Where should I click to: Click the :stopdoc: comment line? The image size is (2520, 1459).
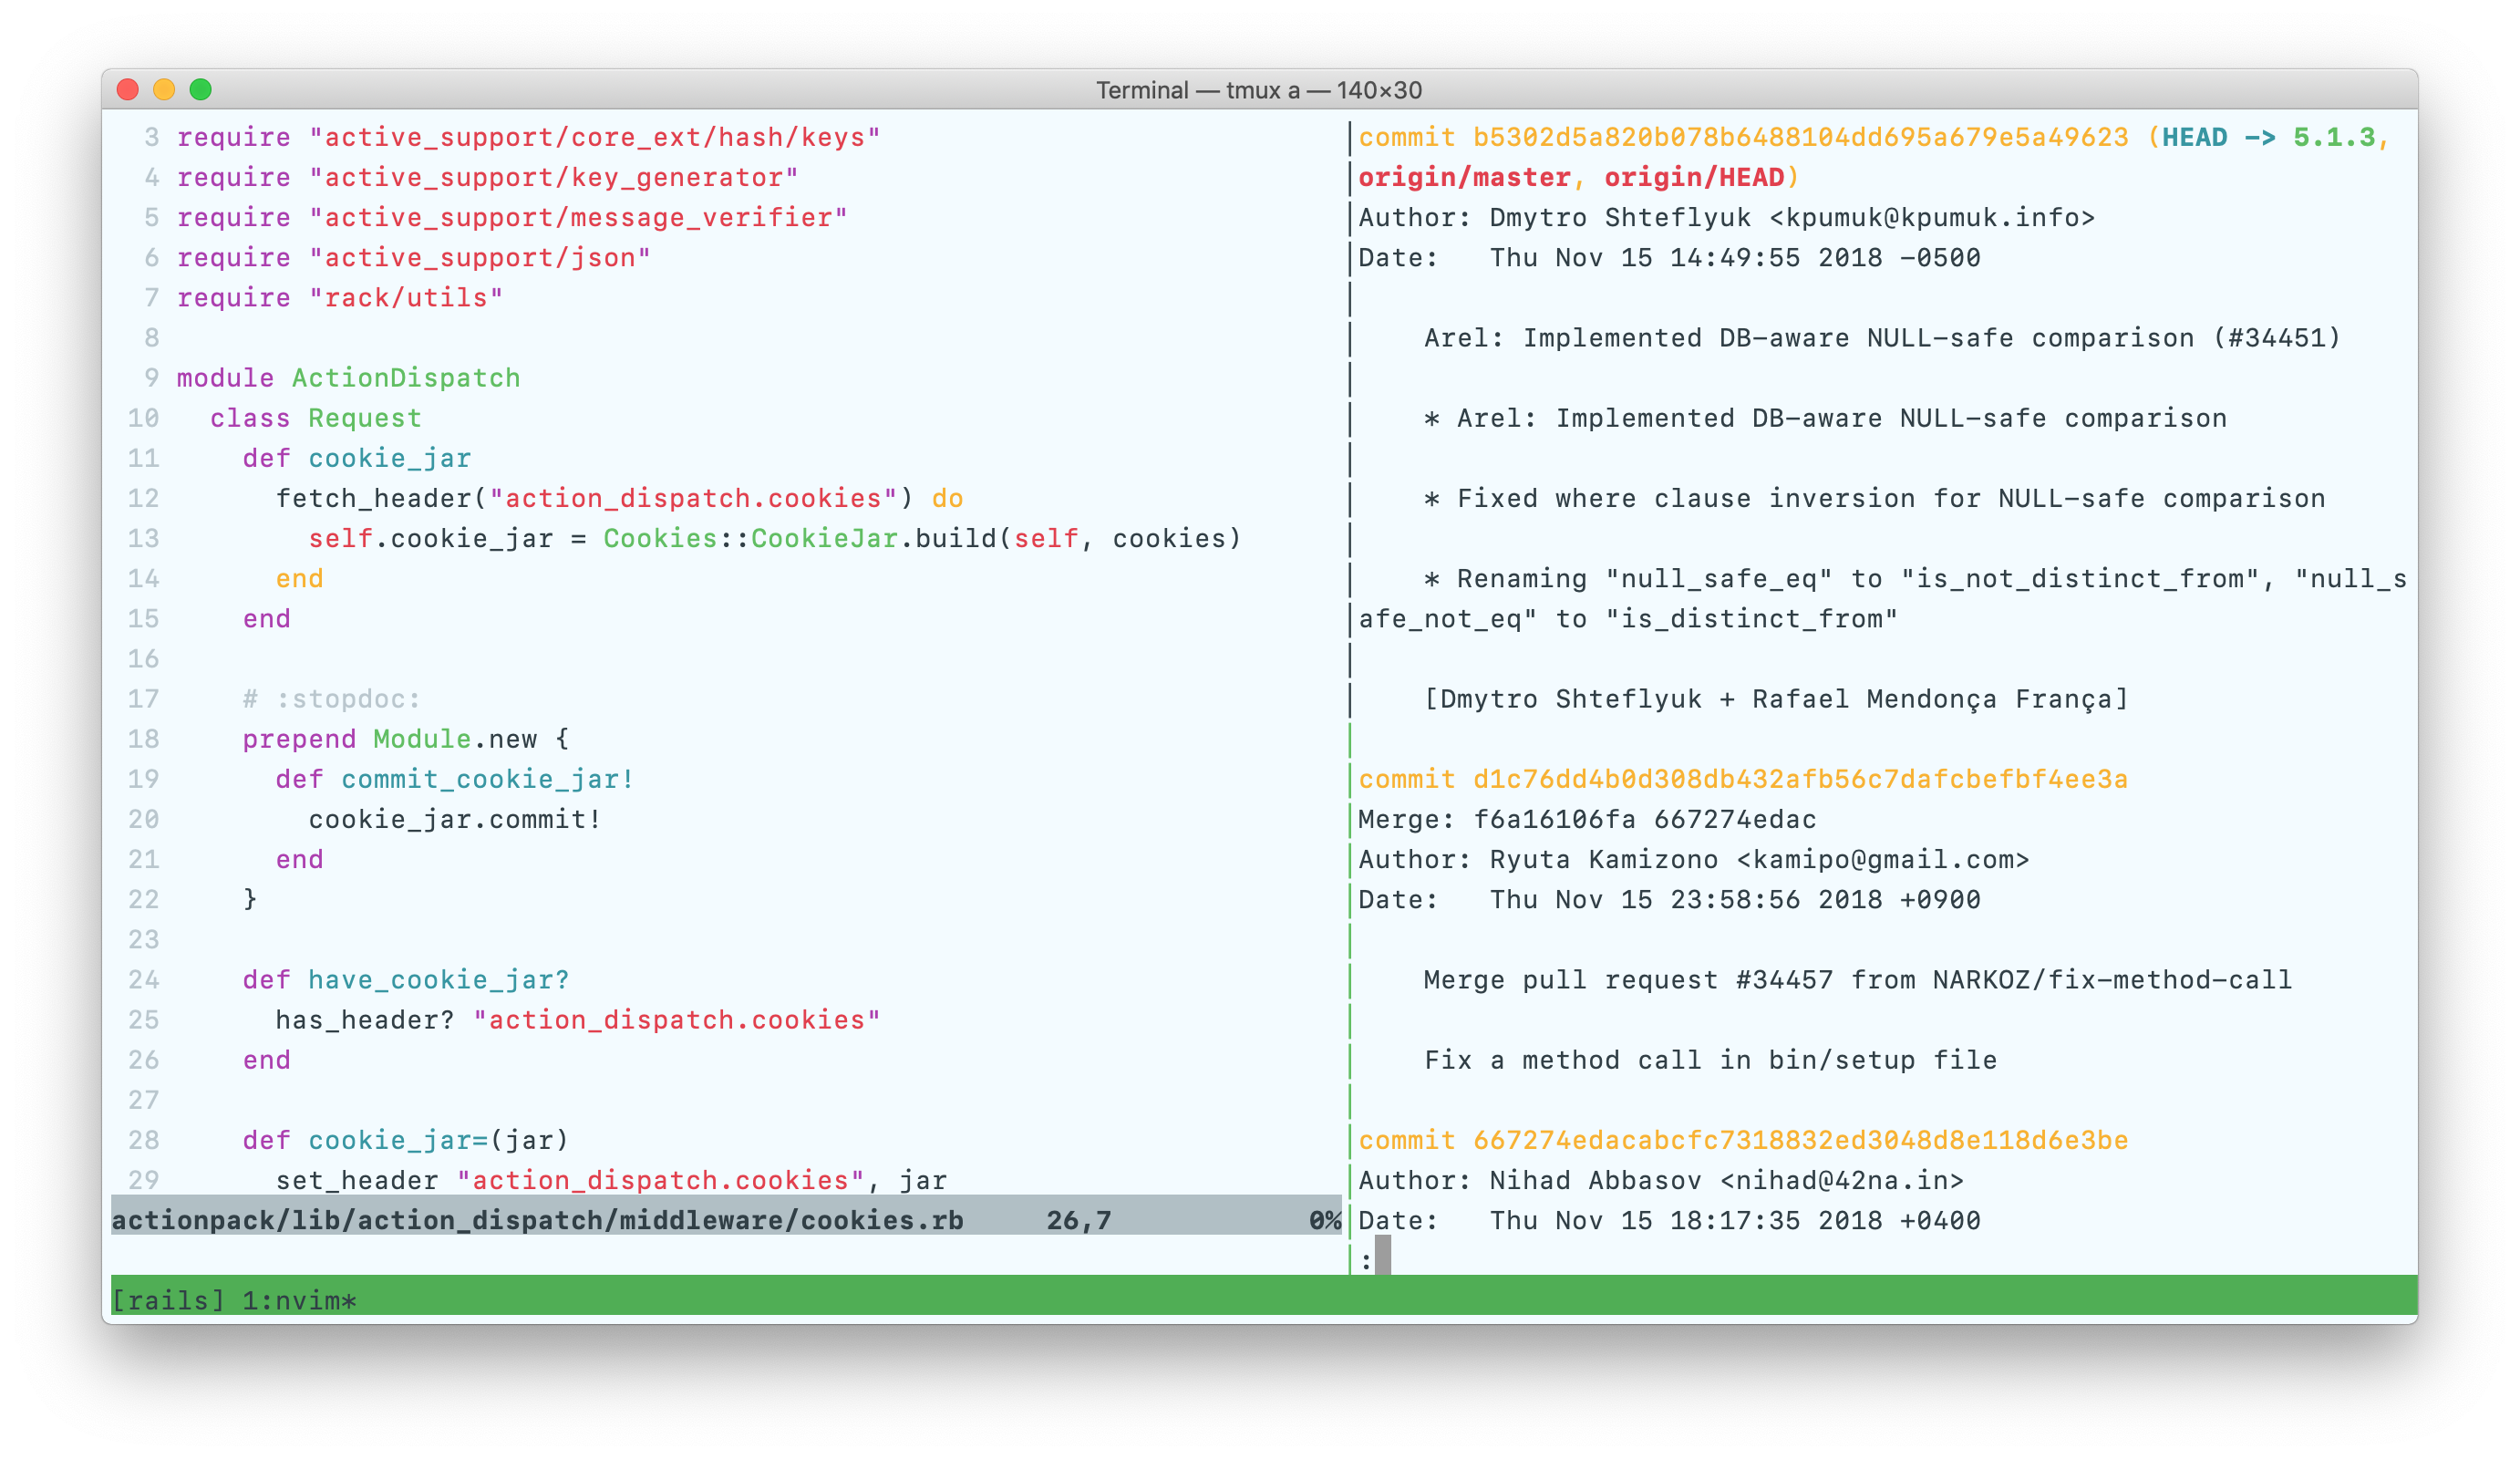(x=332, y=699)
